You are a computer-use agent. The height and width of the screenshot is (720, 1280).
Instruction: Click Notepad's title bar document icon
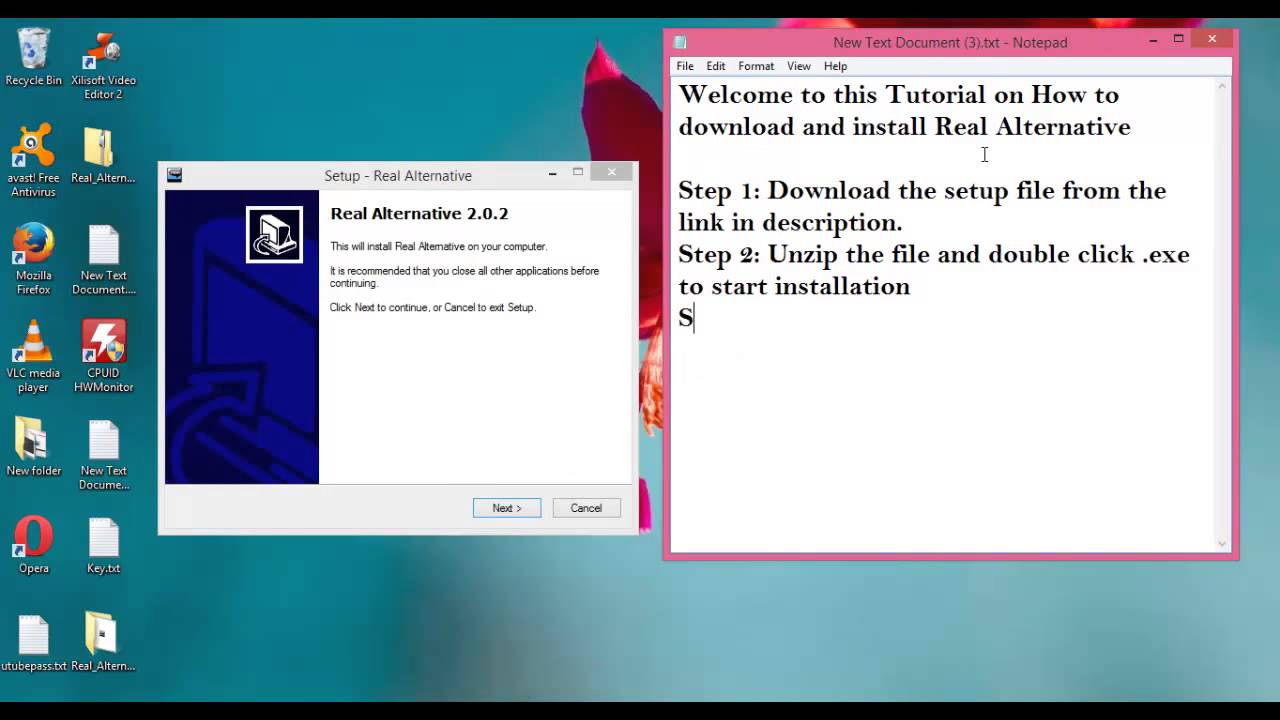(680, 42)
